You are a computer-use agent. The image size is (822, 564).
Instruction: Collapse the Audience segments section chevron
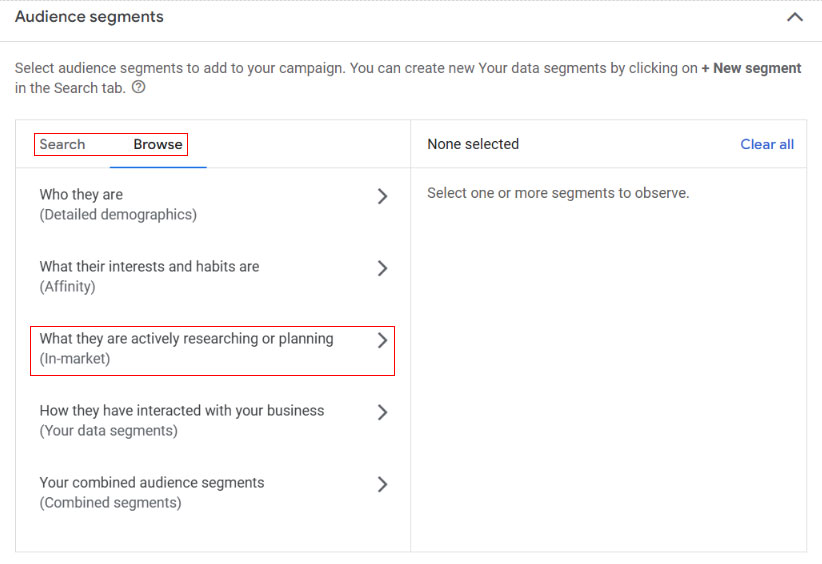(795, 17)
